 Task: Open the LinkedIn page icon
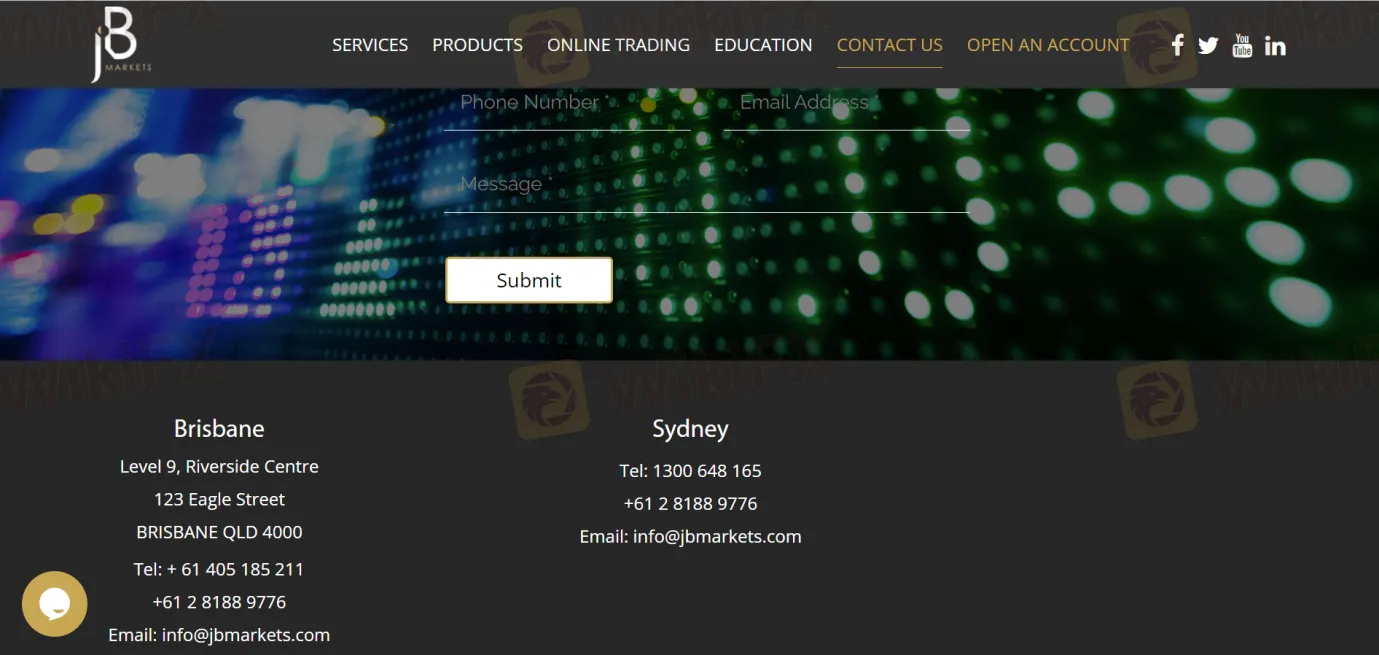1275,45
